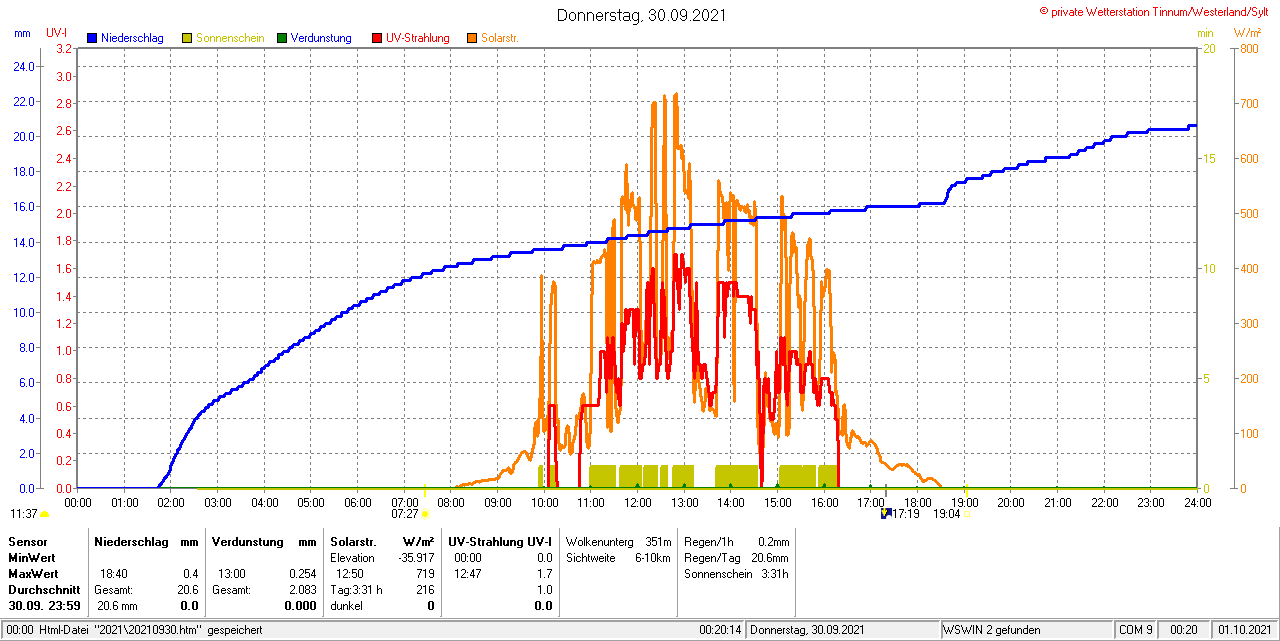The image size is (1280, 641).
Task: Click the blue Niederschlag legend swatch
Action: point(92,38)
